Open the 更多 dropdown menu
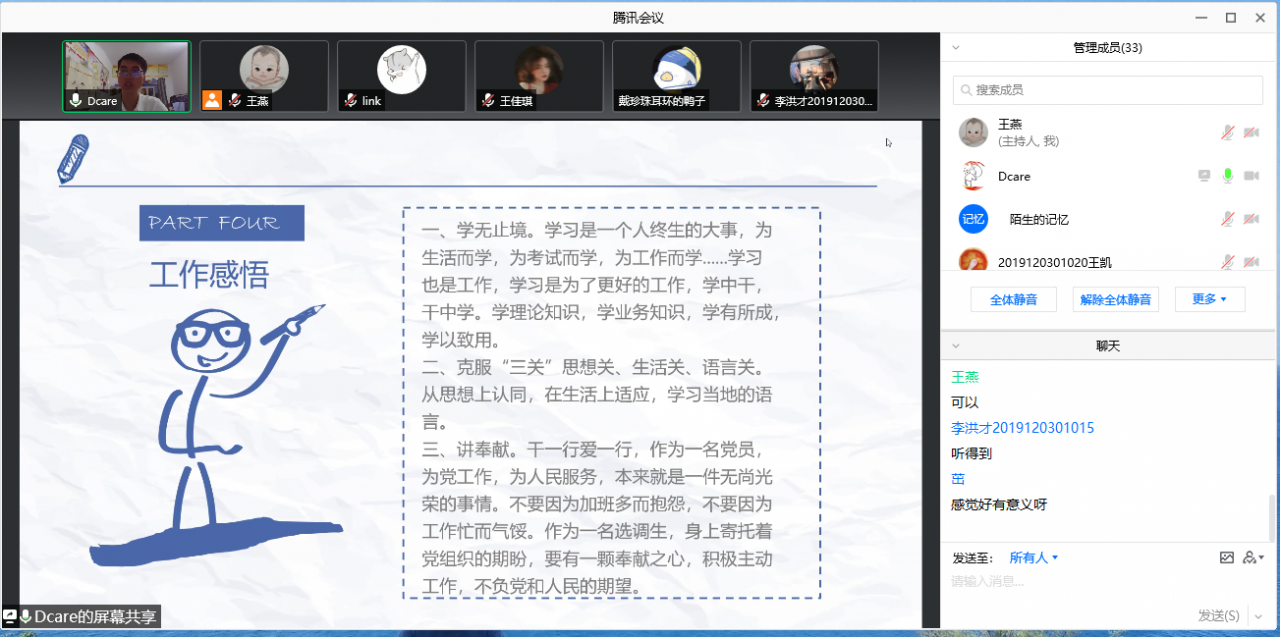 pyautogui.click(x=1209, y=298)
